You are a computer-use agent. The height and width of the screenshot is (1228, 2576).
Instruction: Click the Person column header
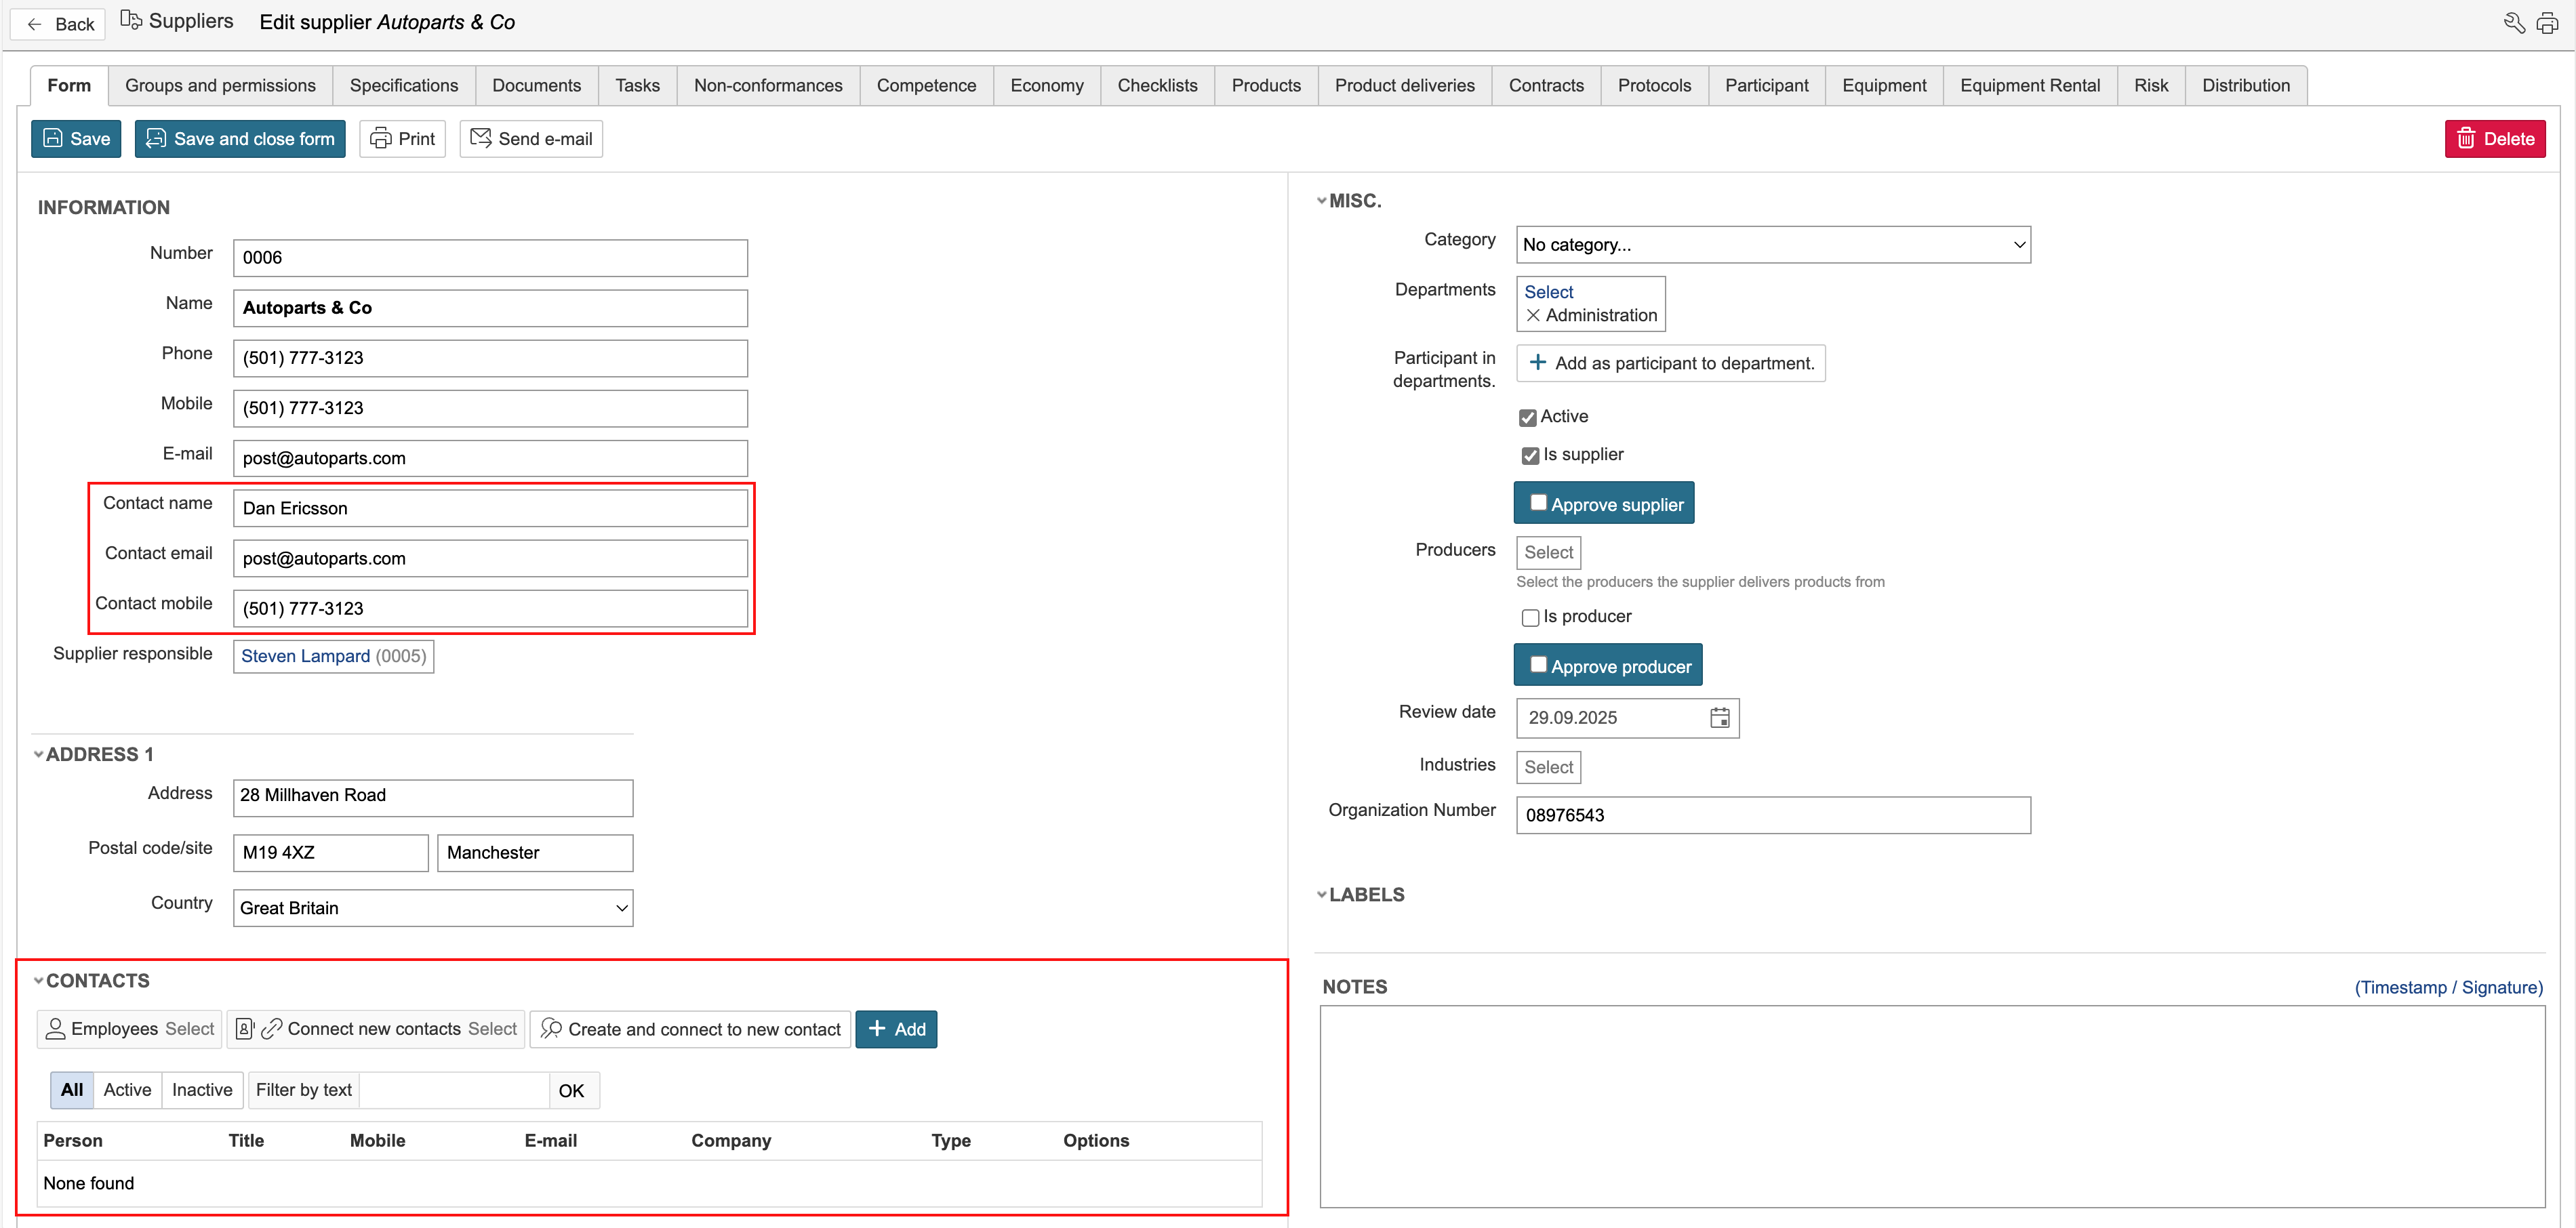72,1141
